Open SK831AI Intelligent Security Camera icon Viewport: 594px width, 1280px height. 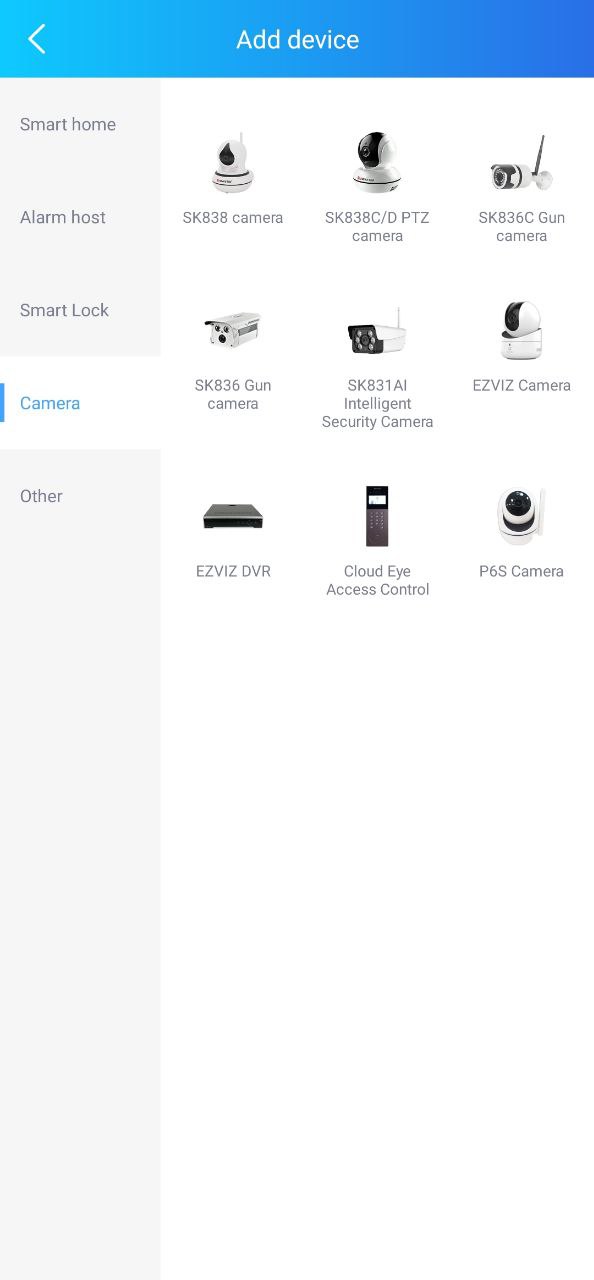(377, 330)
